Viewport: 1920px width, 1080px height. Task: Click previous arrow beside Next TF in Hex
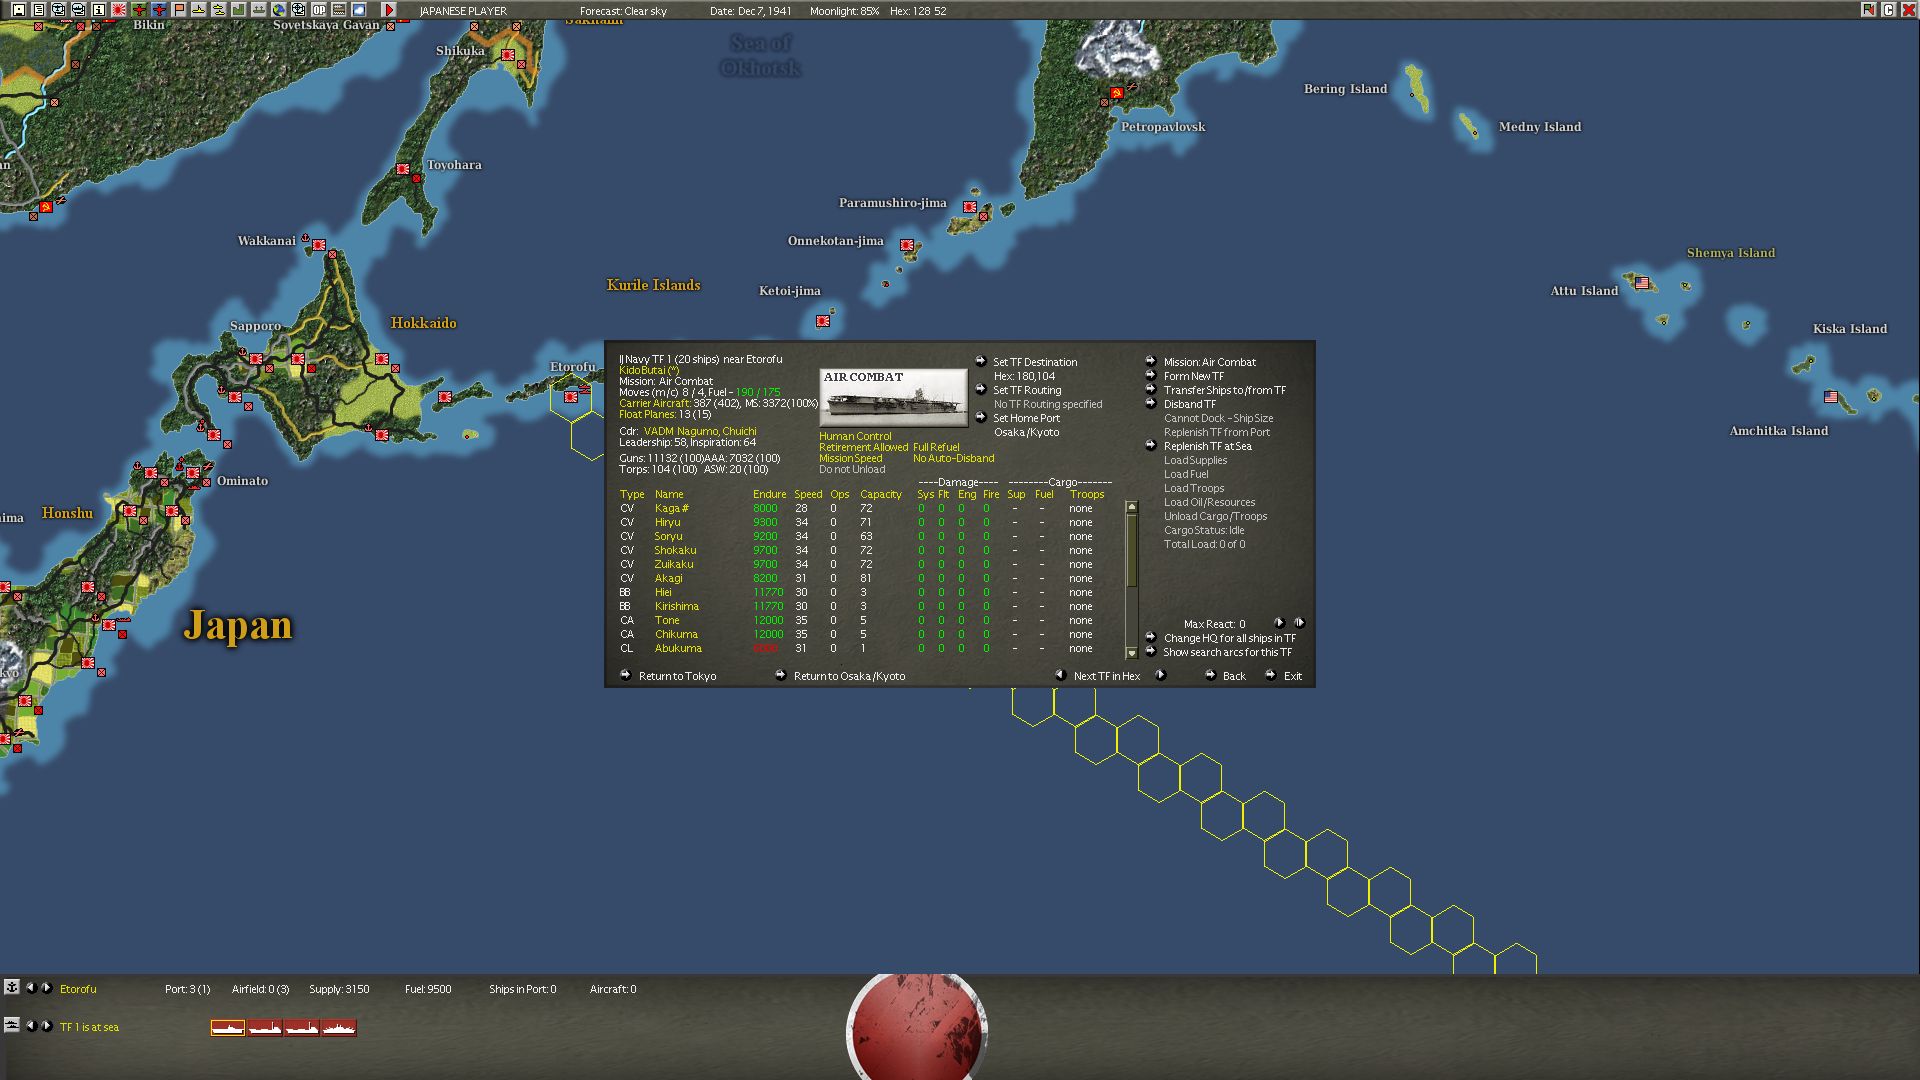[x=1061, y=675]
